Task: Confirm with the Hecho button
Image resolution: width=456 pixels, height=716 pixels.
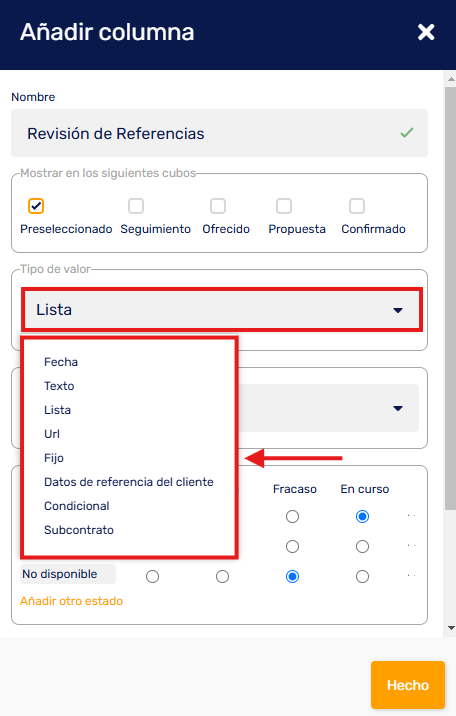Action: pos(408,685)
